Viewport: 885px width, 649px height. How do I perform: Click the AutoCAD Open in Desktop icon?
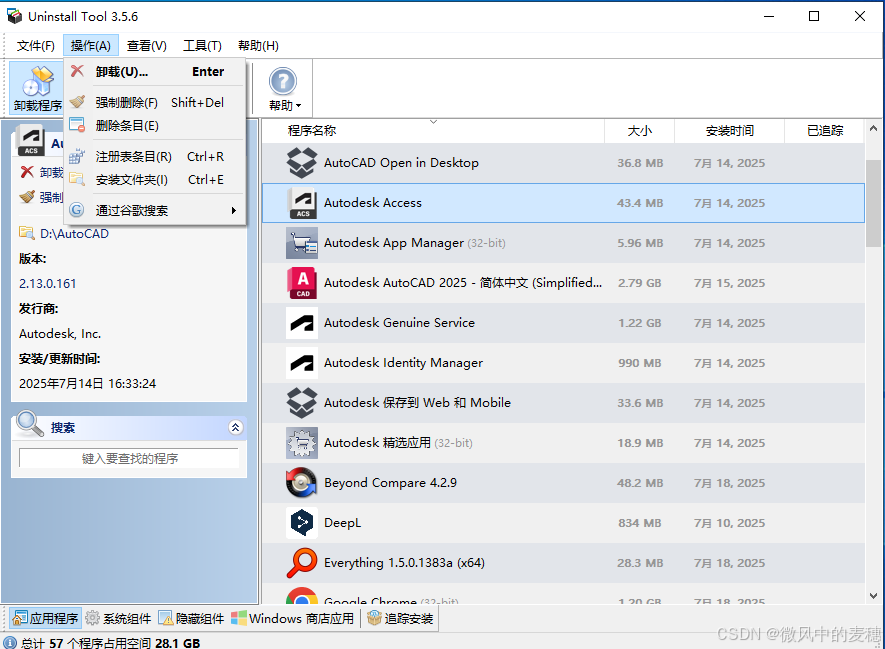pos(302,163)
